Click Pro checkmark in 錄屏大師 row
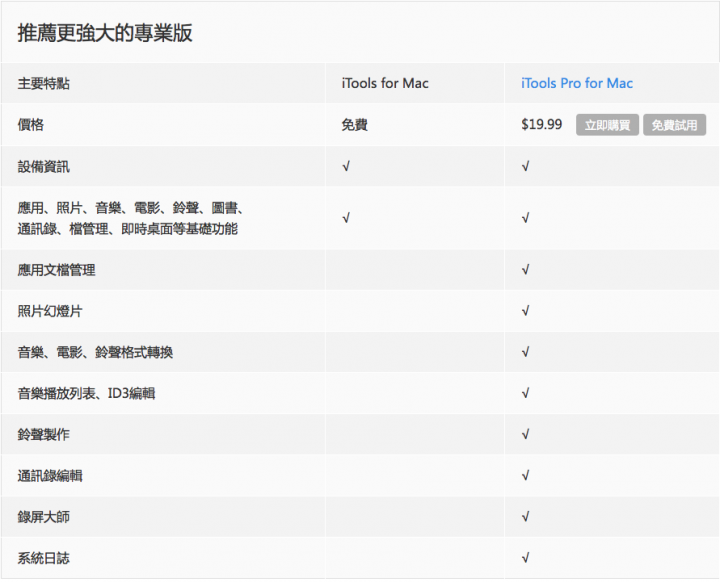Image resolution: width=720 pixels, height=582 pixels. 525,517
